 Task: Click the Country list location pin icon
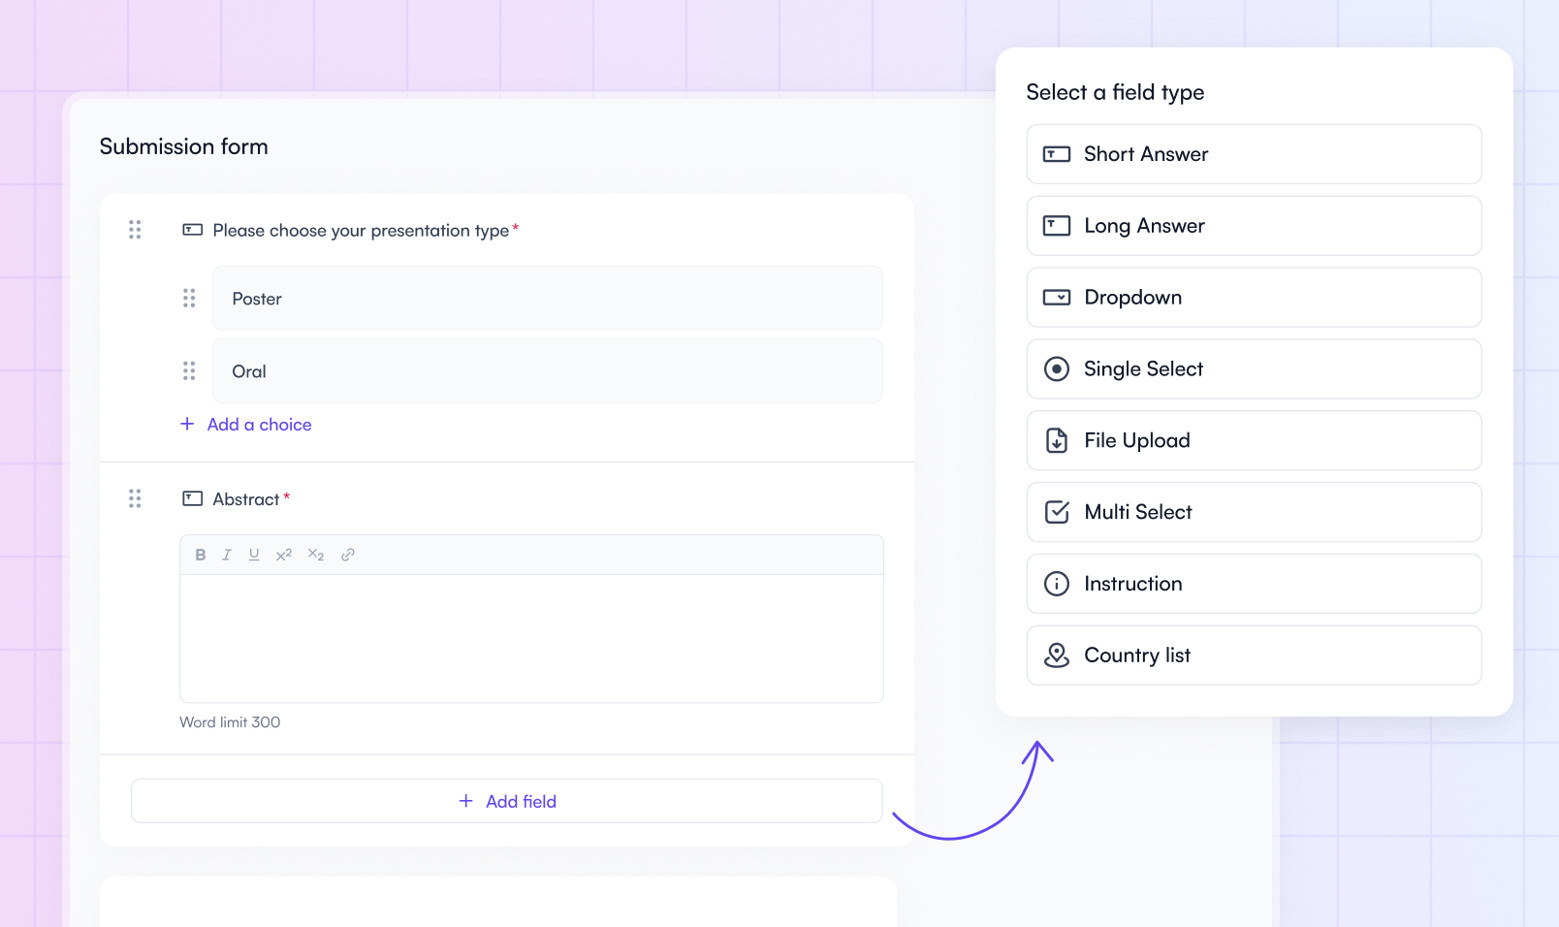point(1056,655)
